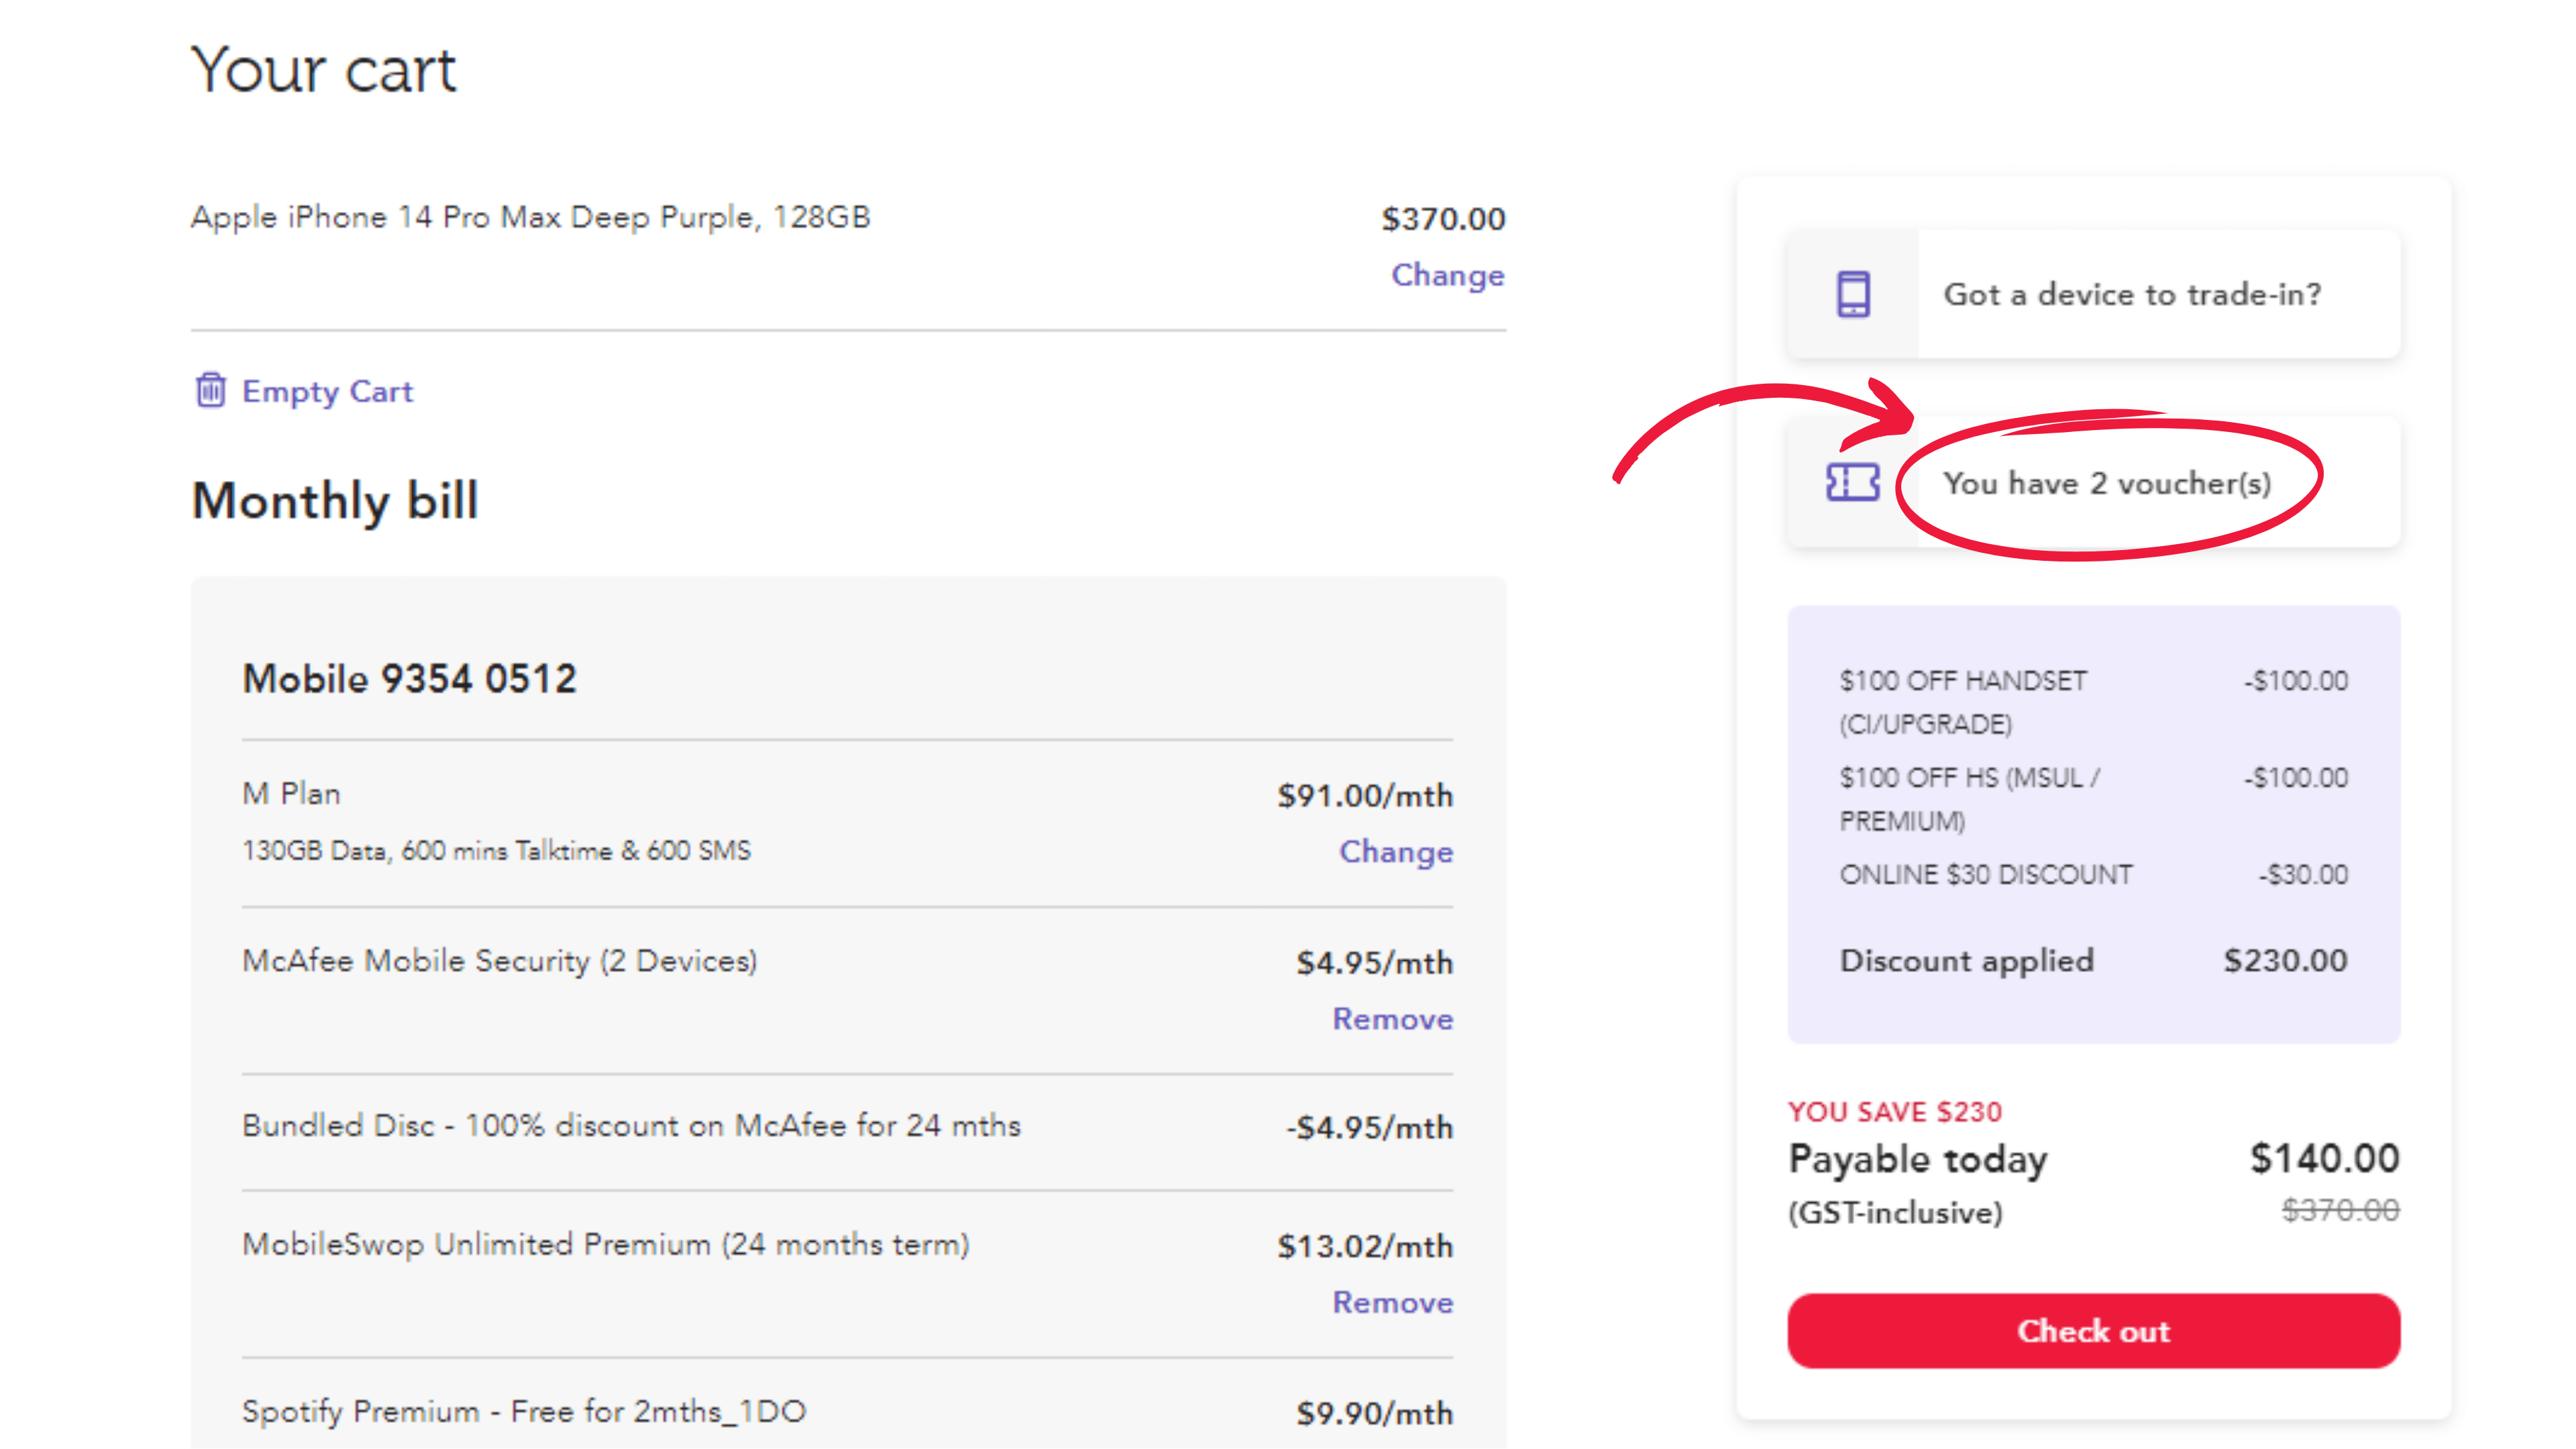Image resolution: width=2576 pixels, height=1449 pixels.
Task: Expand the Discount applied summary
Action: coord(1966,960)
